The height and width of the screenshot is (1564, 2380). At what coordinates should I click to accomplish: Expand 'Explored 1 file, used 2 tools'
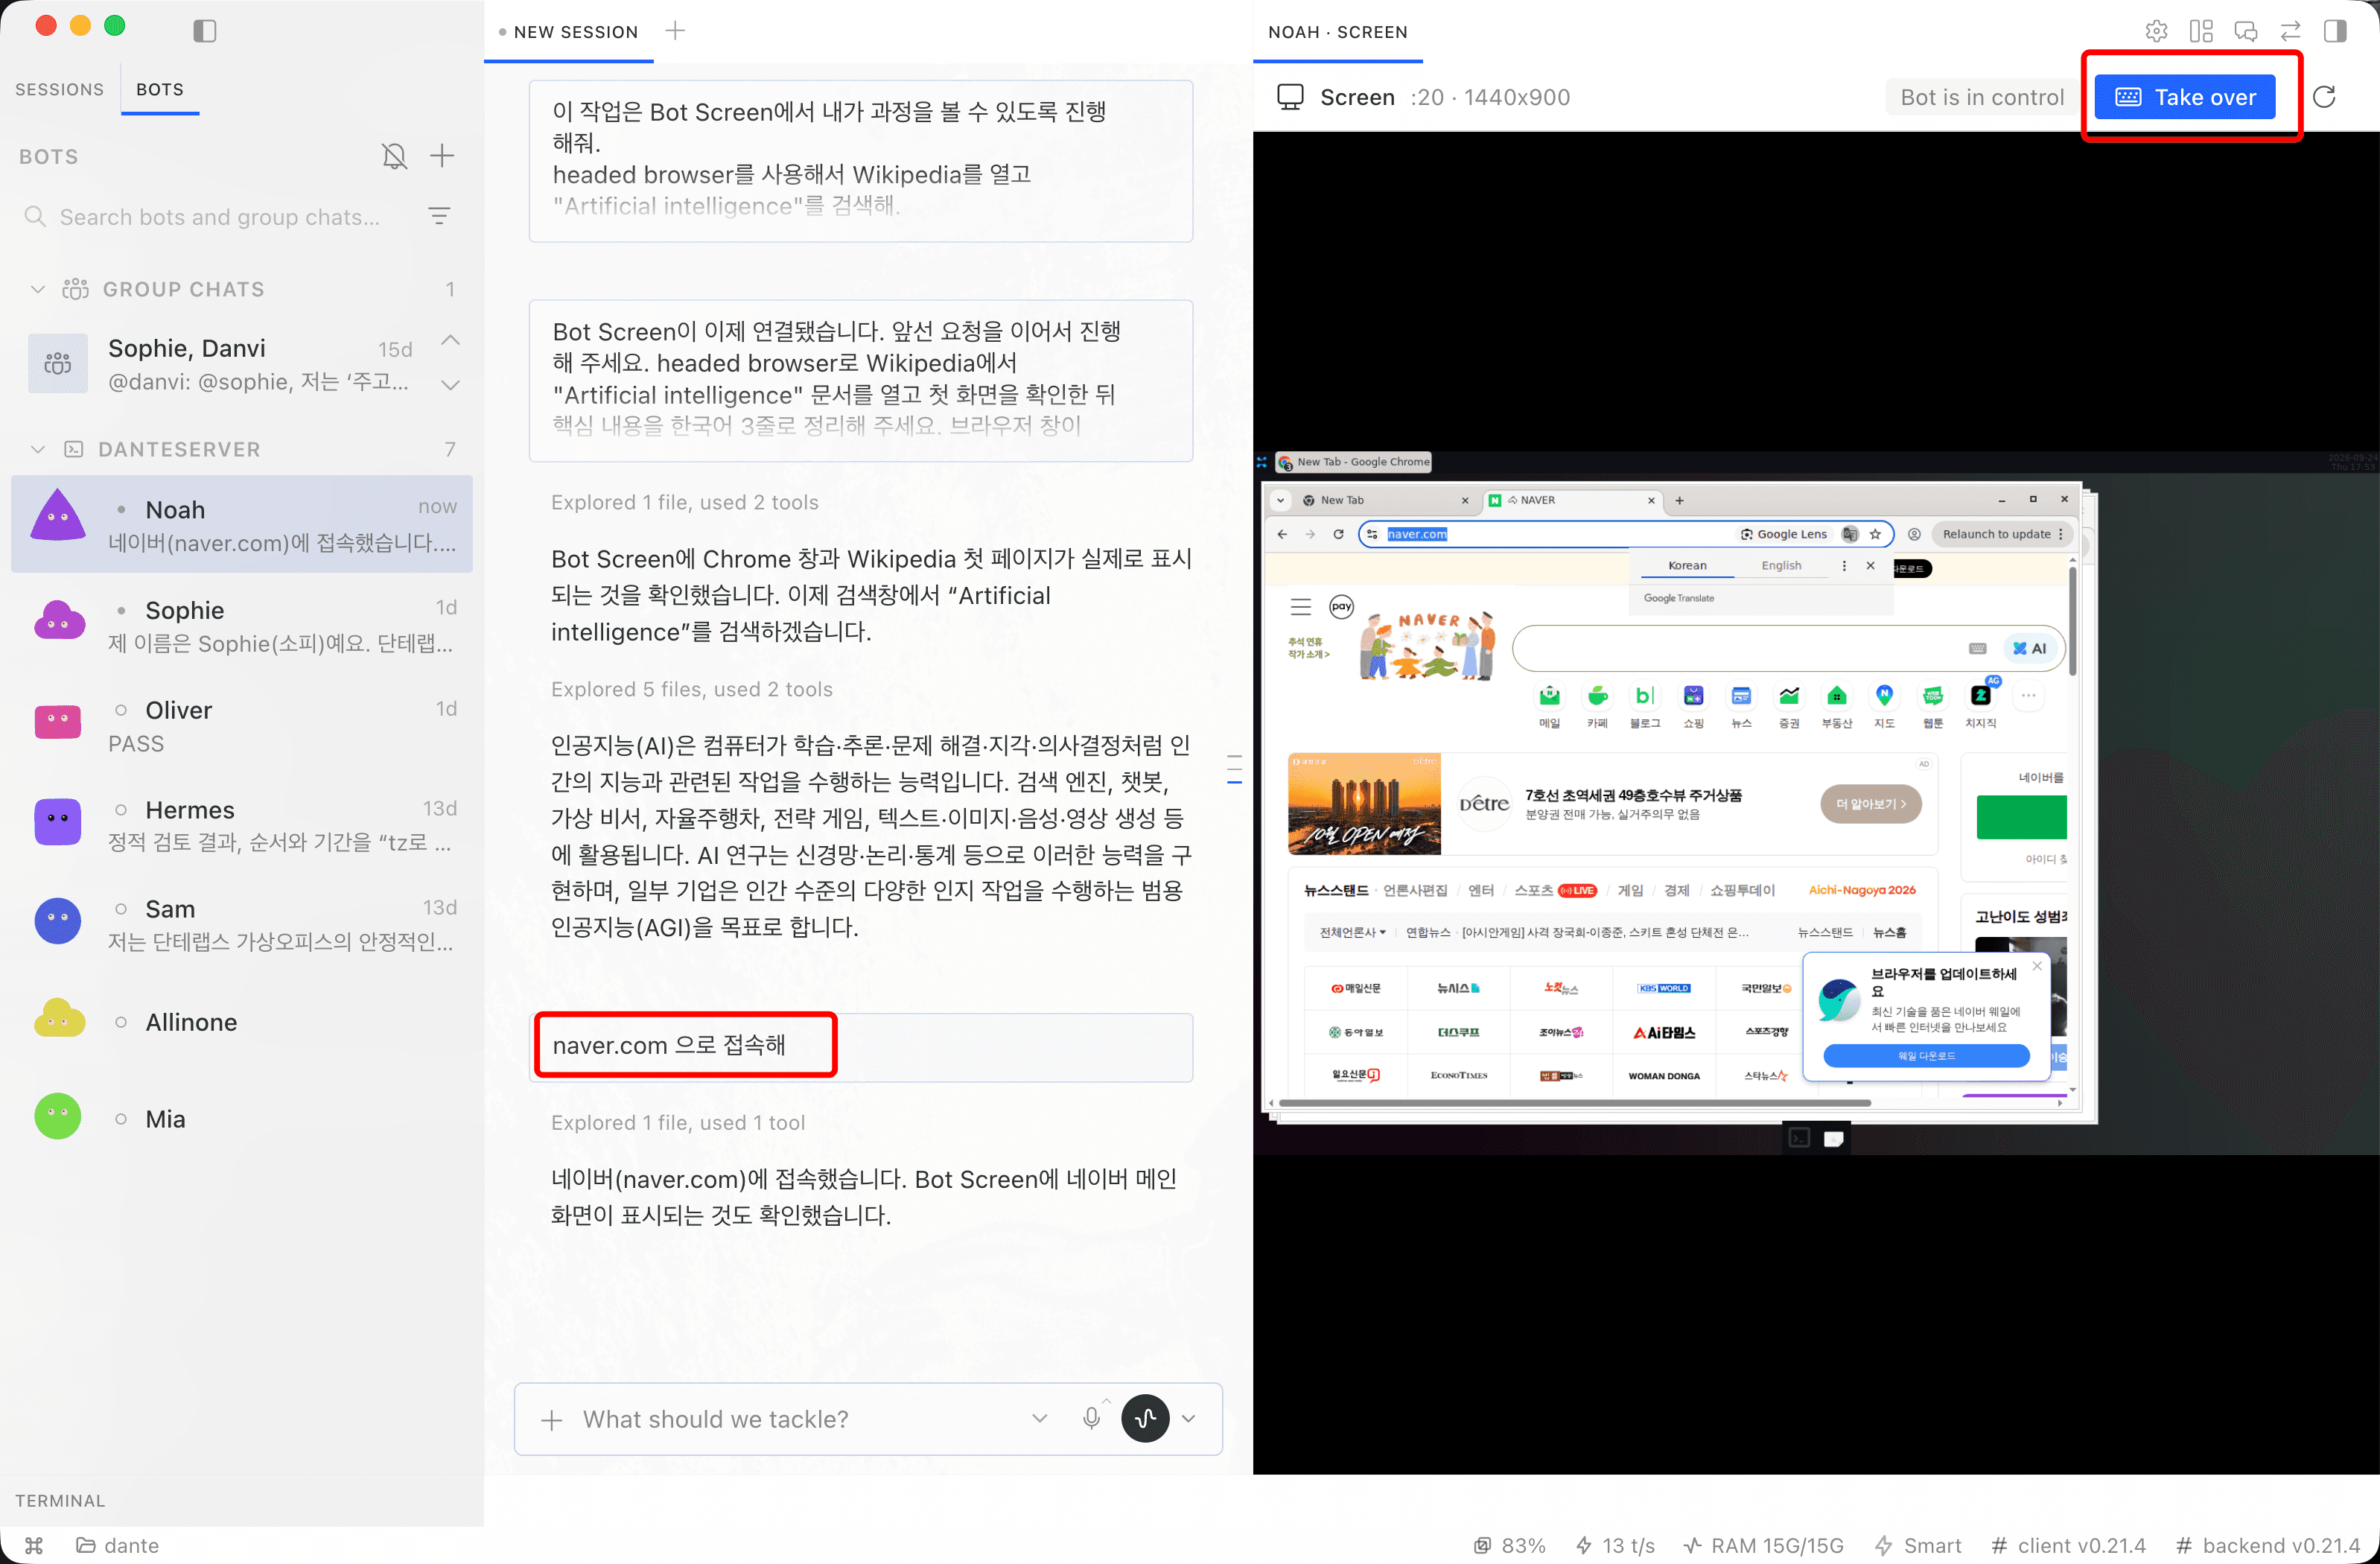685,503
